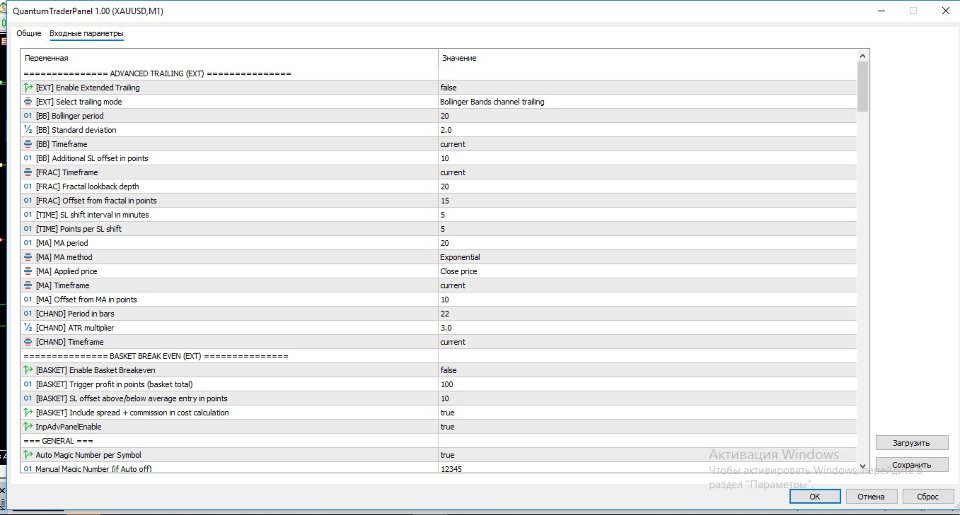Switch to the Общие tab
The height and width of the screenshot is (515, 960).
[x=29, y=34]
